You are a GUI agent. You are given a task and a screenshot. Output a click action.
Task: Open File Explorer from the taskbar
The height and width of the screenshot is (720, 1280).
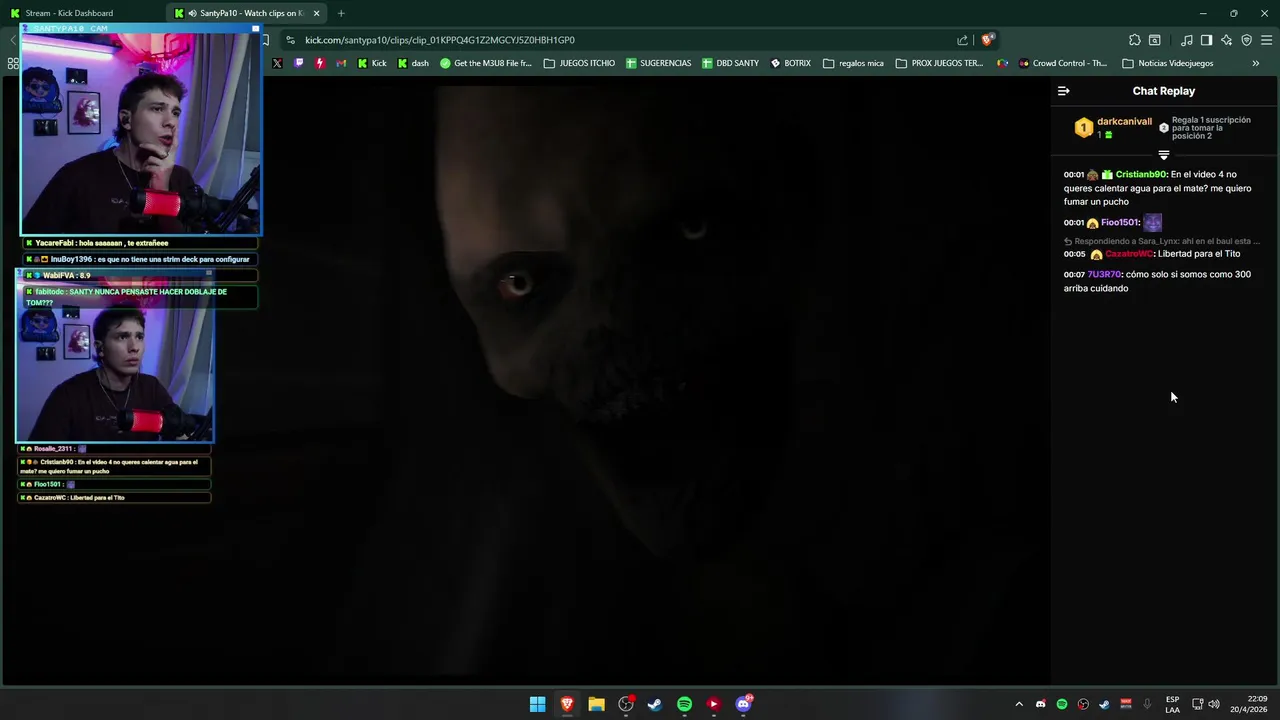click(x=596, y=704)
